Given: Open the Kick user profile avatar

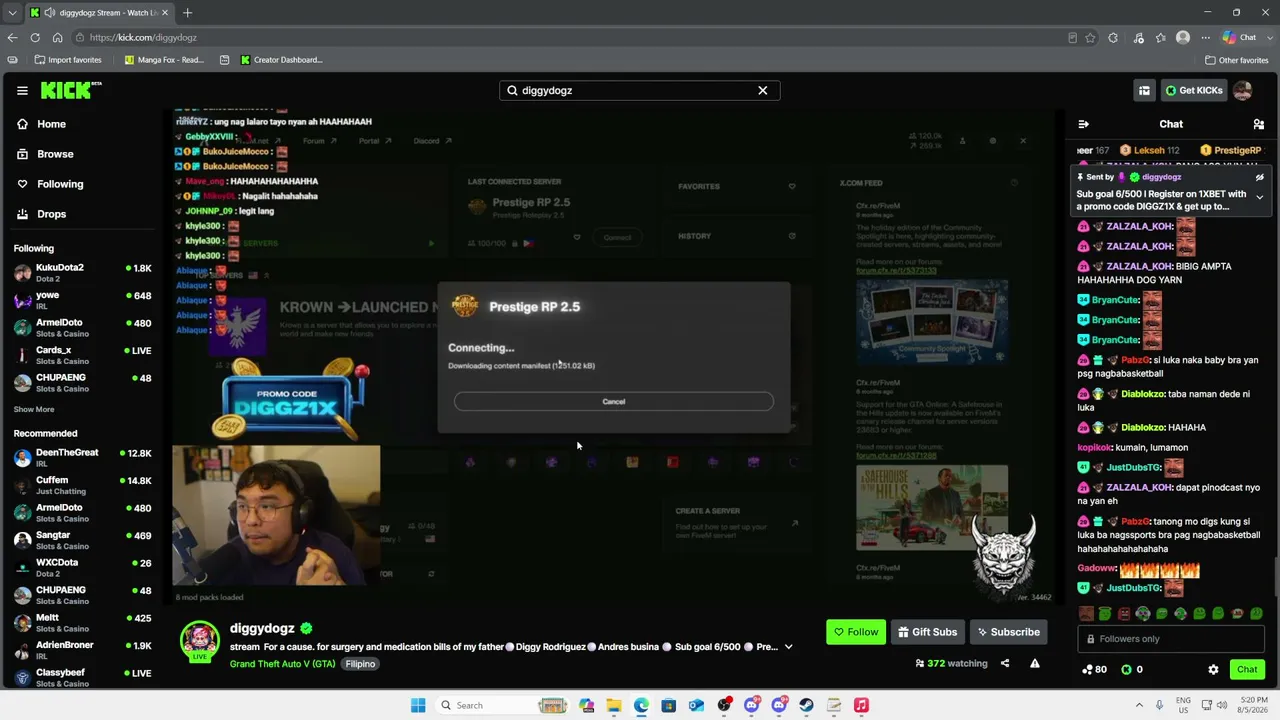Looking at the screenshot, I should (x=1243, y=90).
